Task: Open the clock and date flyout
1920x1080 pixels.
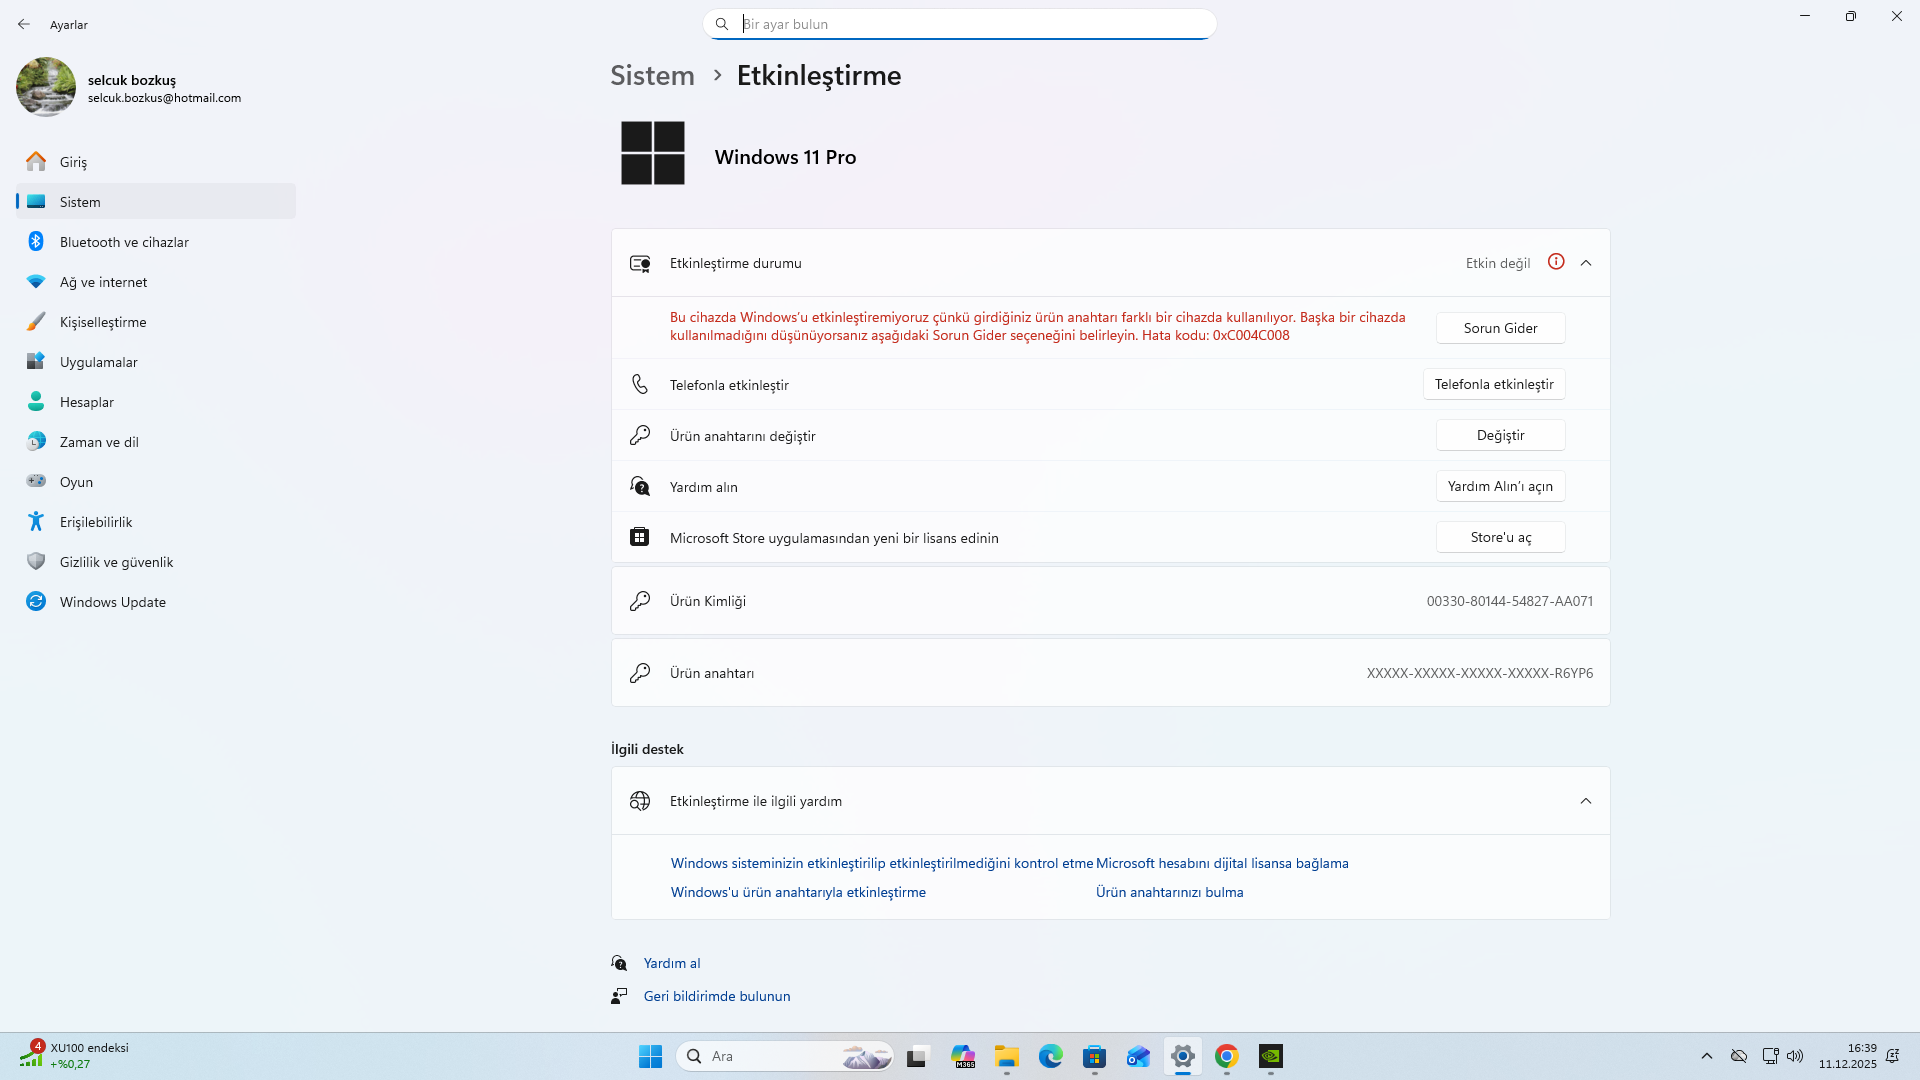Action: point(1847,1056)
